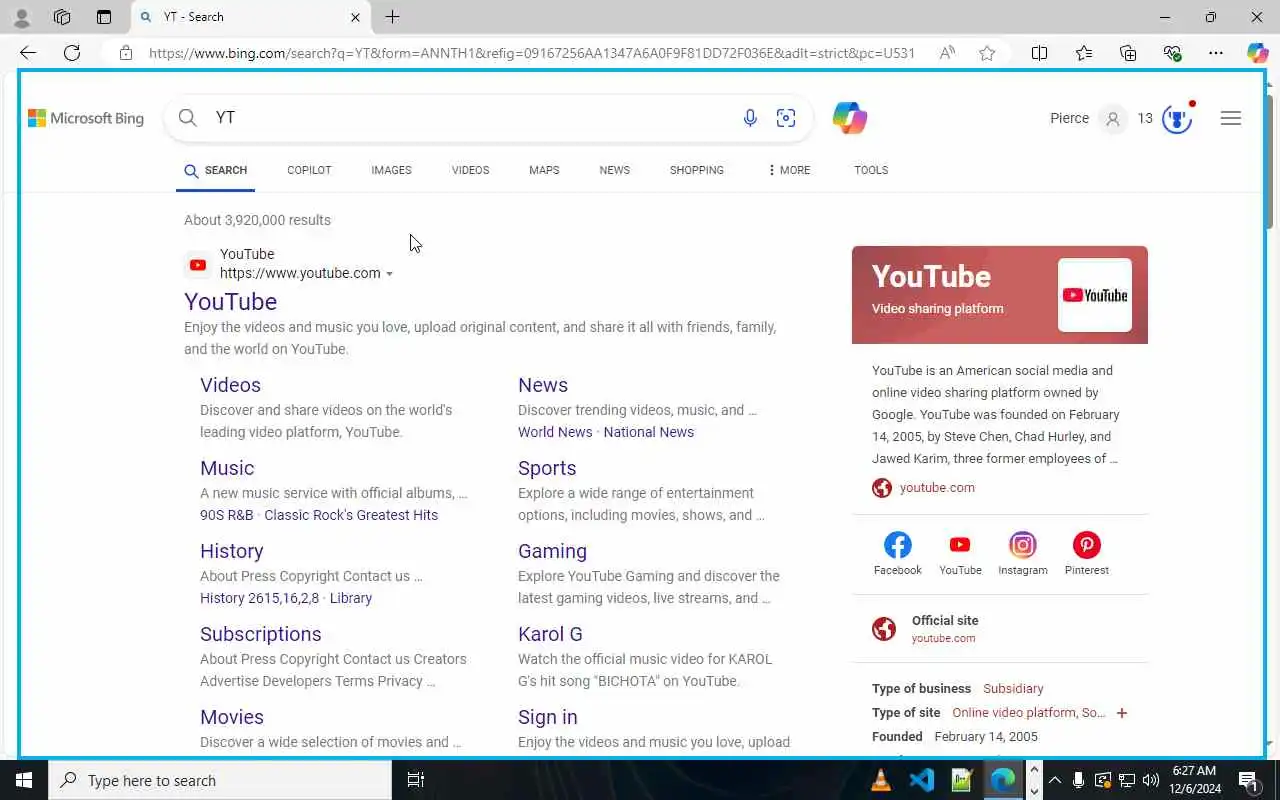This screenshot has height=800, width=1280.
Task: Click the voice search microphone icon
Action: [750, 118]
